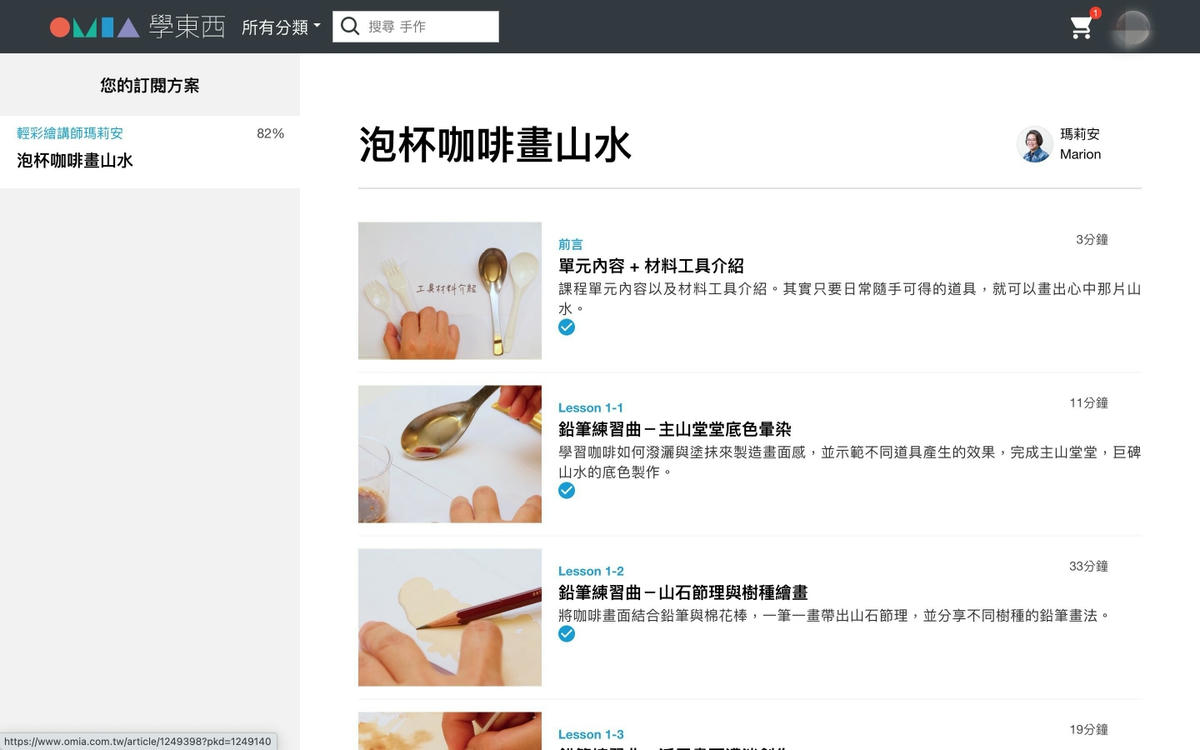Open lesson 鉛筆練習曲－山石節理與樹種繪畫

point(683,593)
